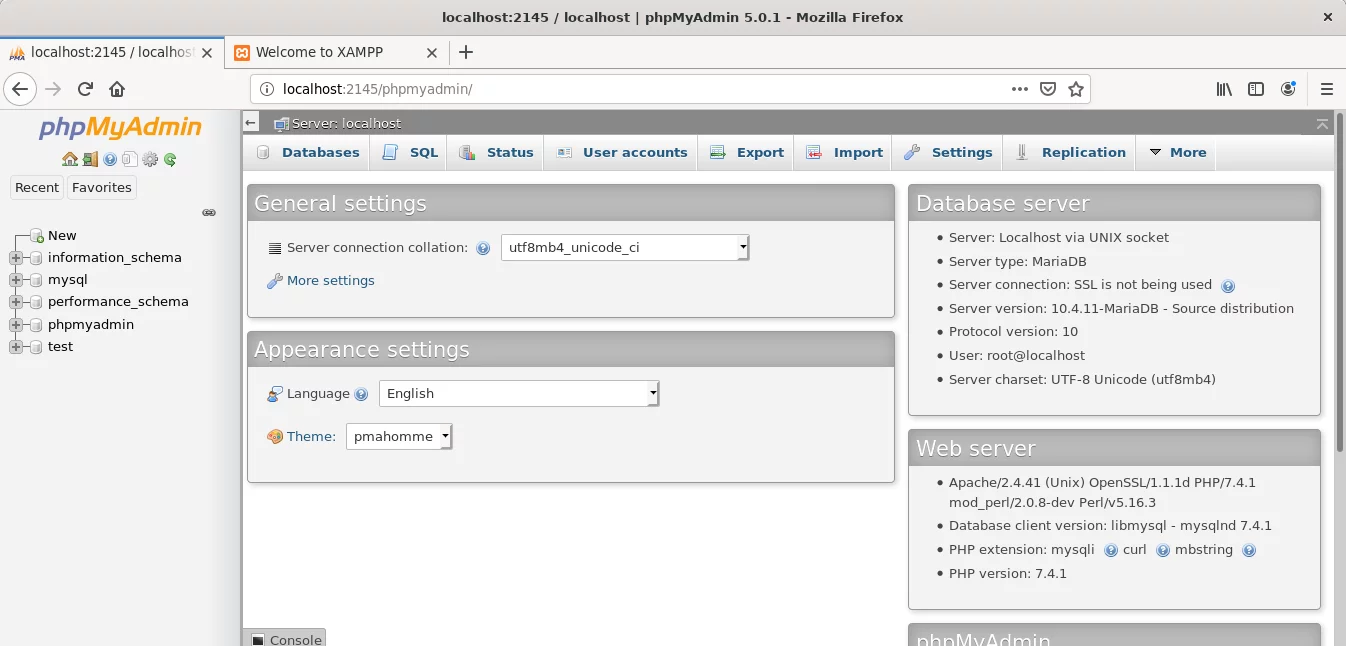Open the Theme dropdown showing pmahomme
This screenshot has height=646, width=1346.
(399, 437)
